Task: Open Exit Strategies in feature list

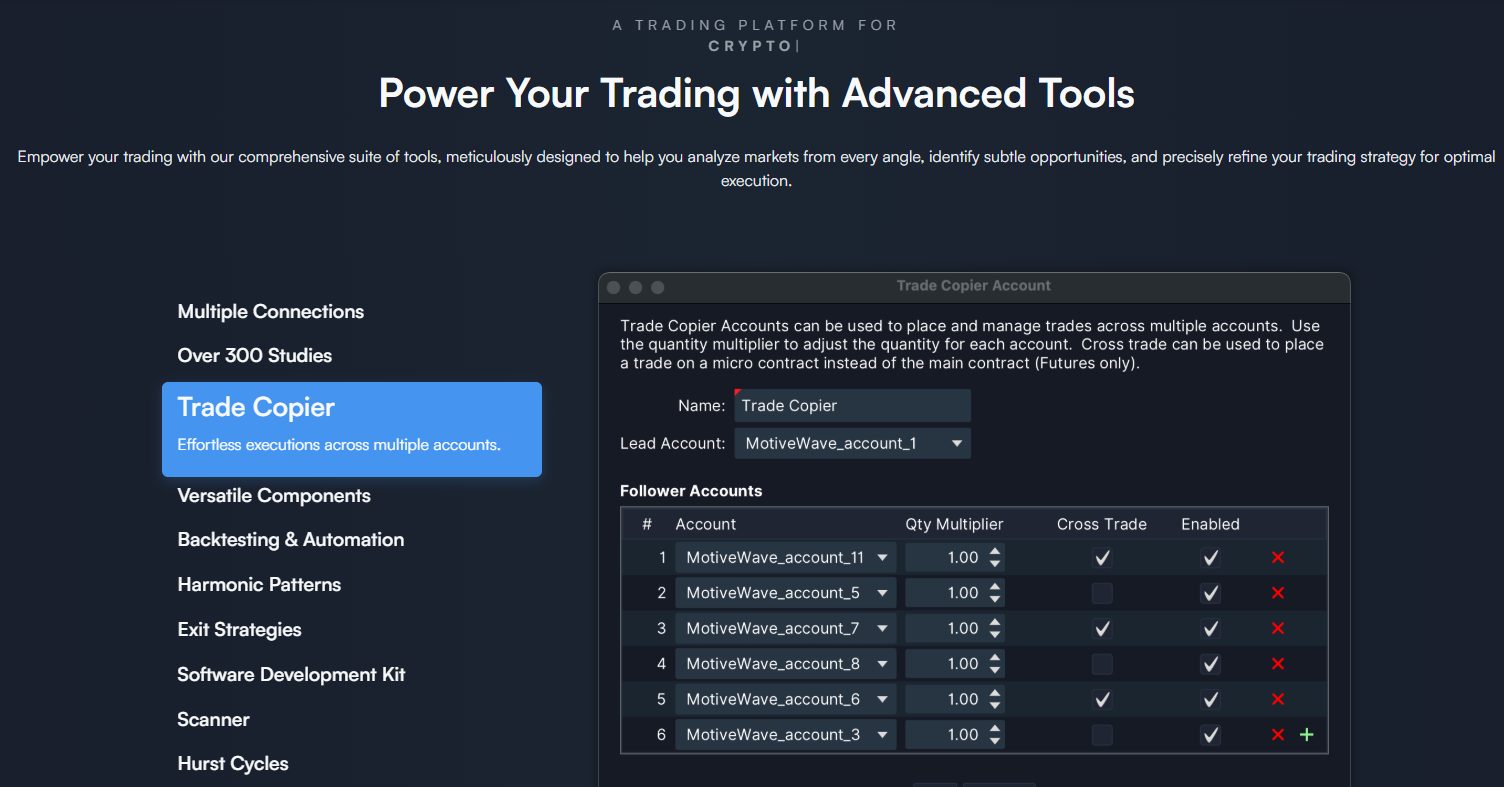Action: pos(239,630)
